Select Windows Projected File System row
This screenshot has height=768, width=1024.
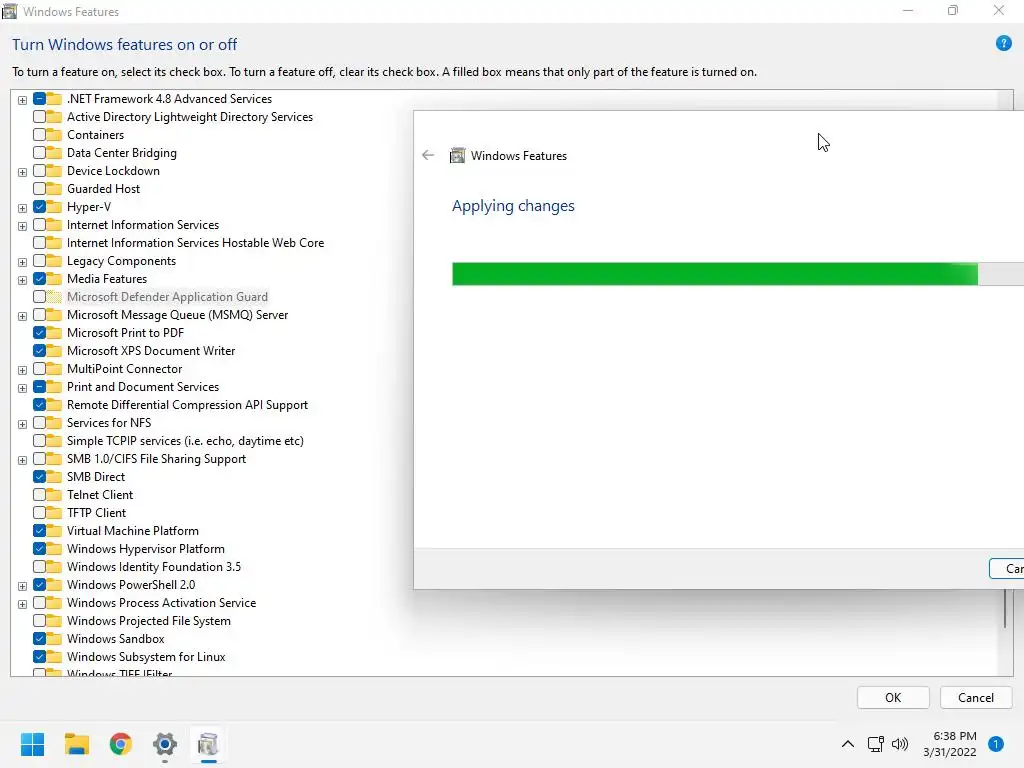(x=148, y=621)
